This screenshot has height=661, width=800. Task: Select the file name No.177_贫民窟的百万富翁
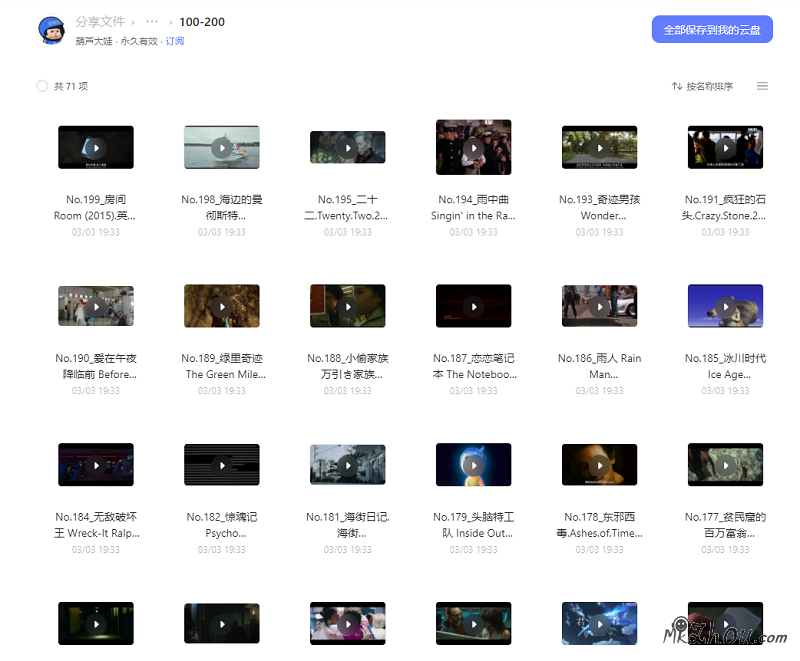[726, 525]
